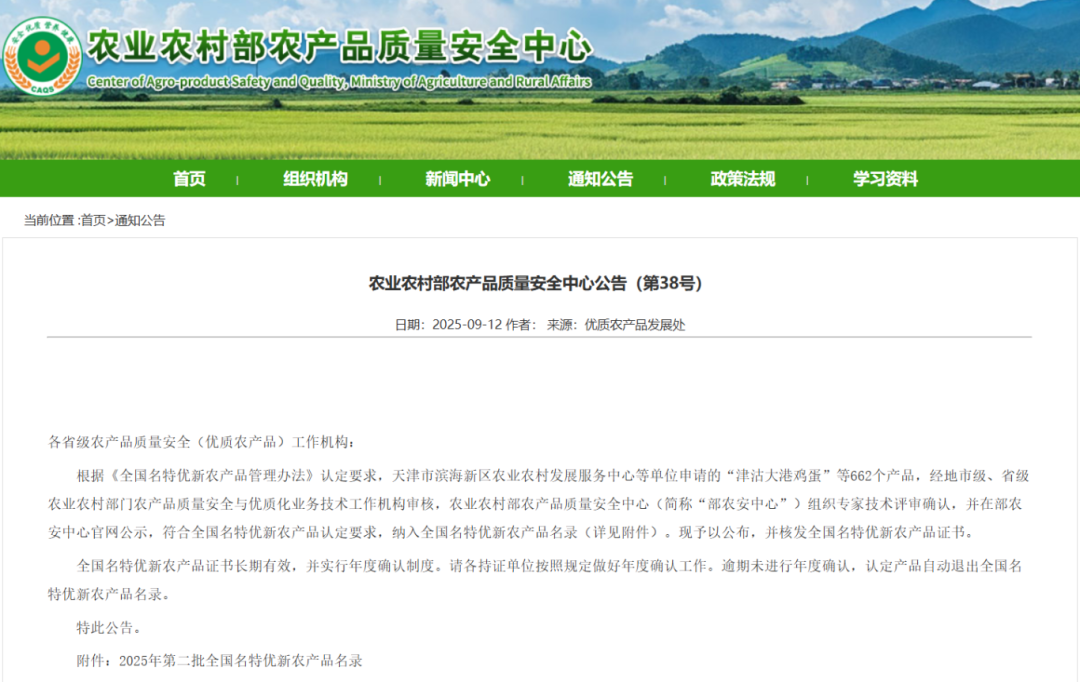Image resolution: width=1080 pixels, height=682 pixels.
Task: Click the product name “津沽大港鸡蛋”
Action: (x=778, y=476)
